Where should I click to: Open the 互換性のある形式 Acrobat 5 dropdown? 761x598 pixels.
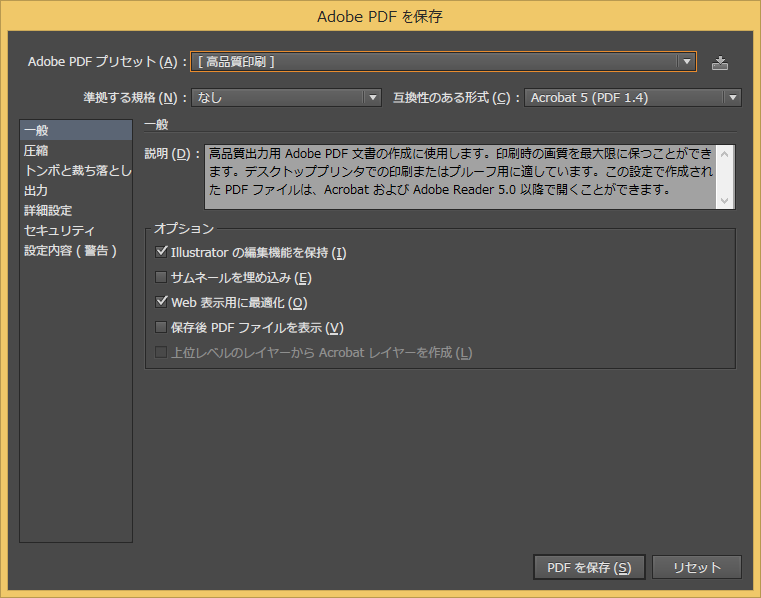[632, 98]
